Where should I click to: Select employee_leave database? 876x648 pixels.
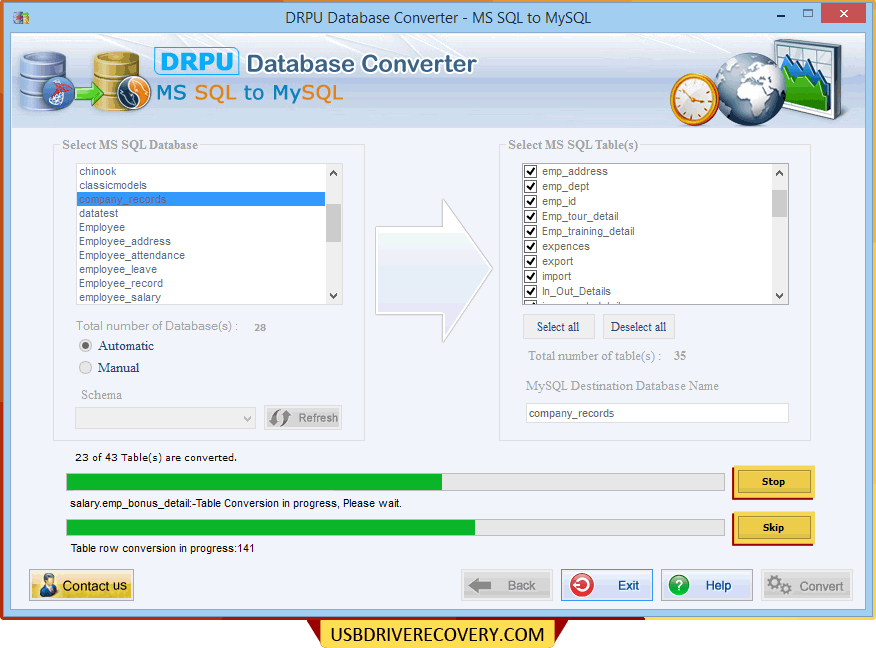(201, 269)
